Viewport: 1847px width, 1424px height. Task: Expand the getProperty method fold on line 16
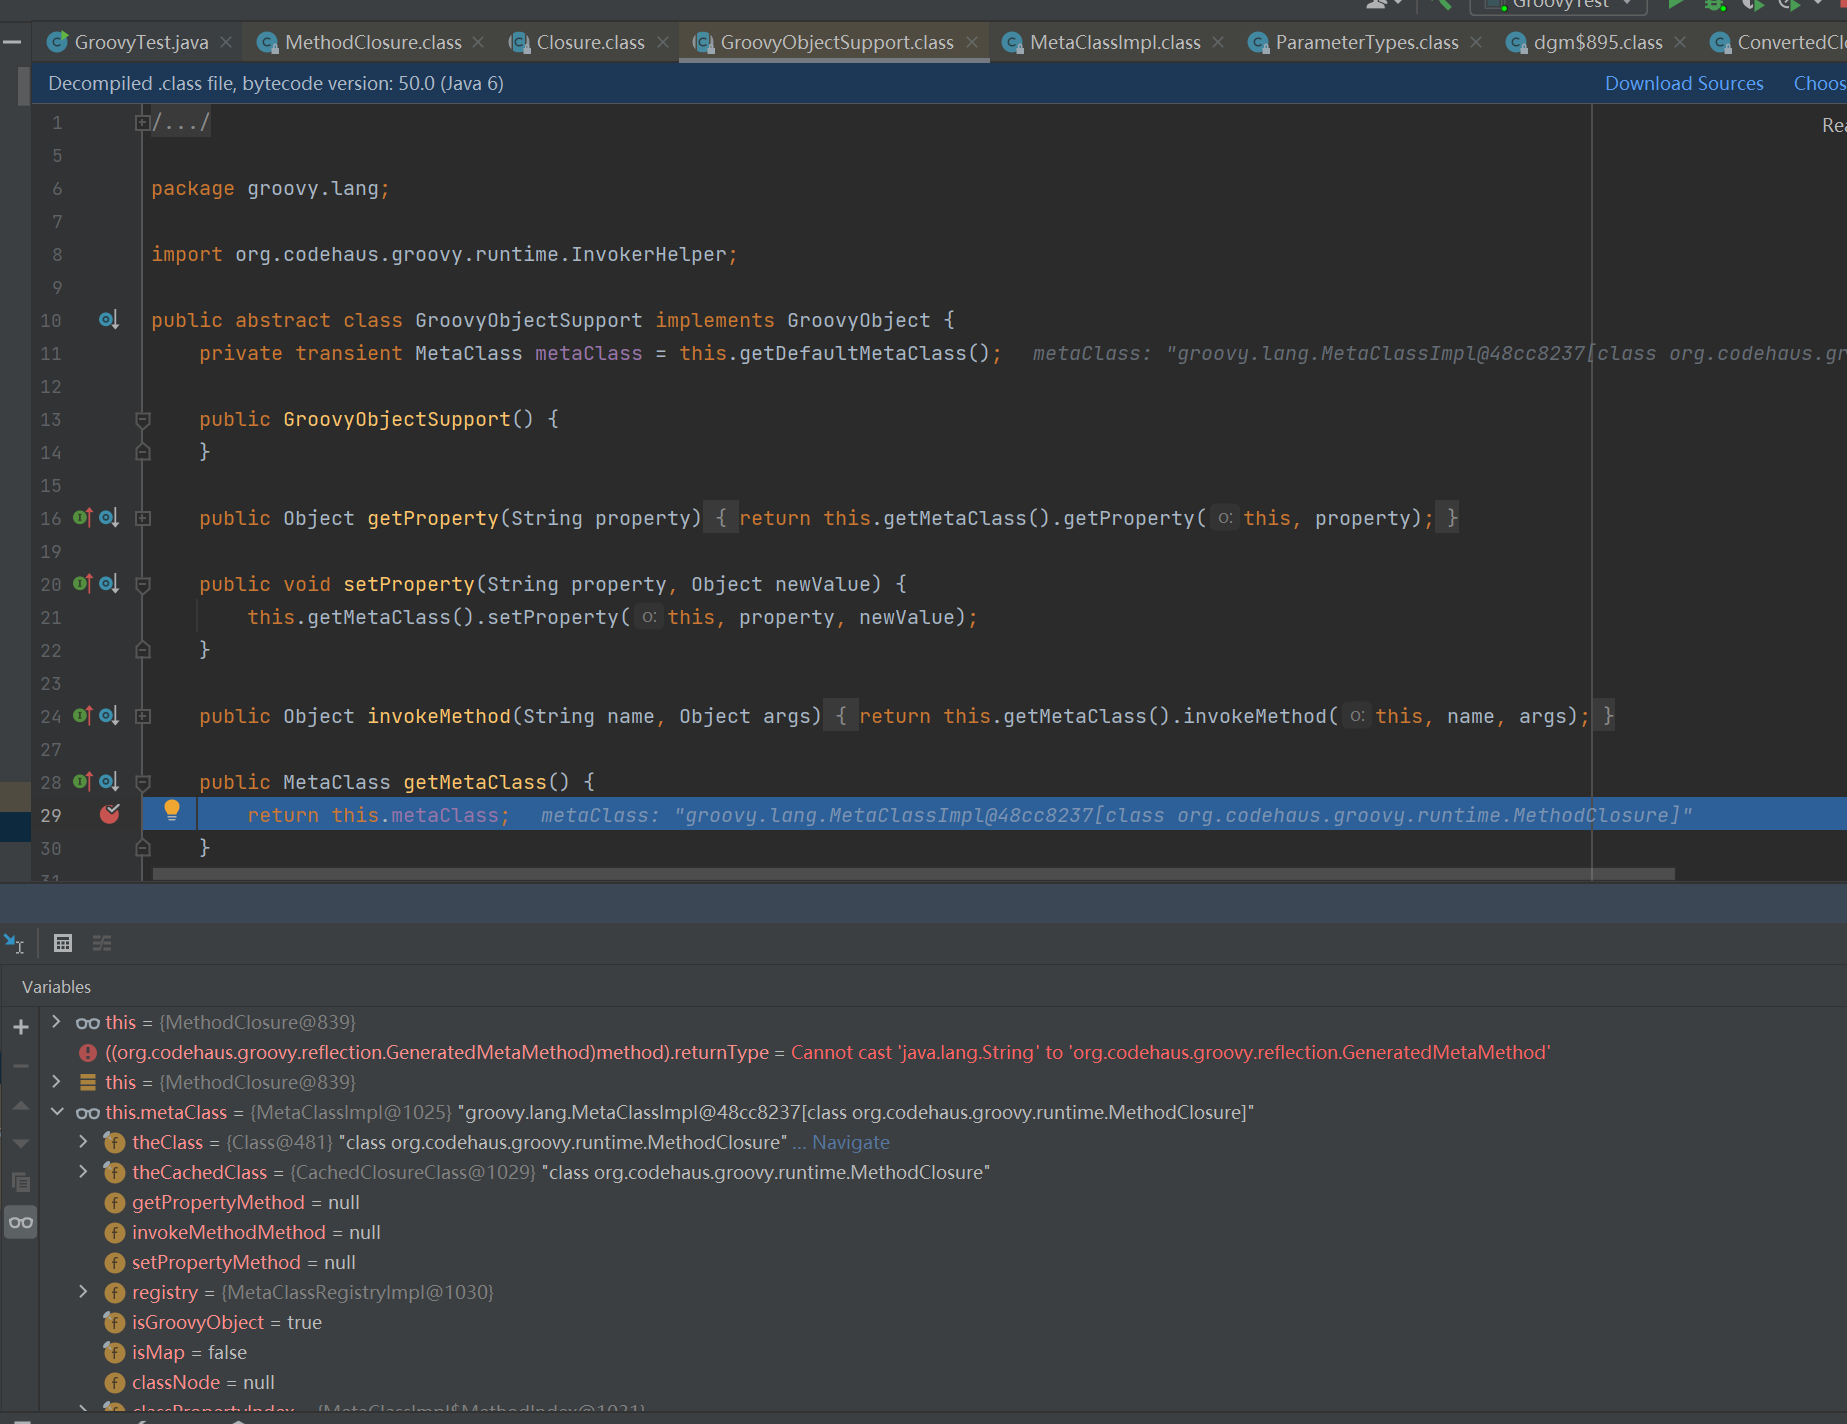142,518
